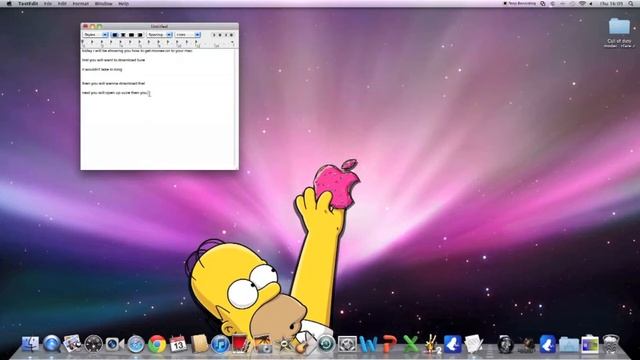
Task: Launch iMovie star icon in dock
Action: [284, 345]
